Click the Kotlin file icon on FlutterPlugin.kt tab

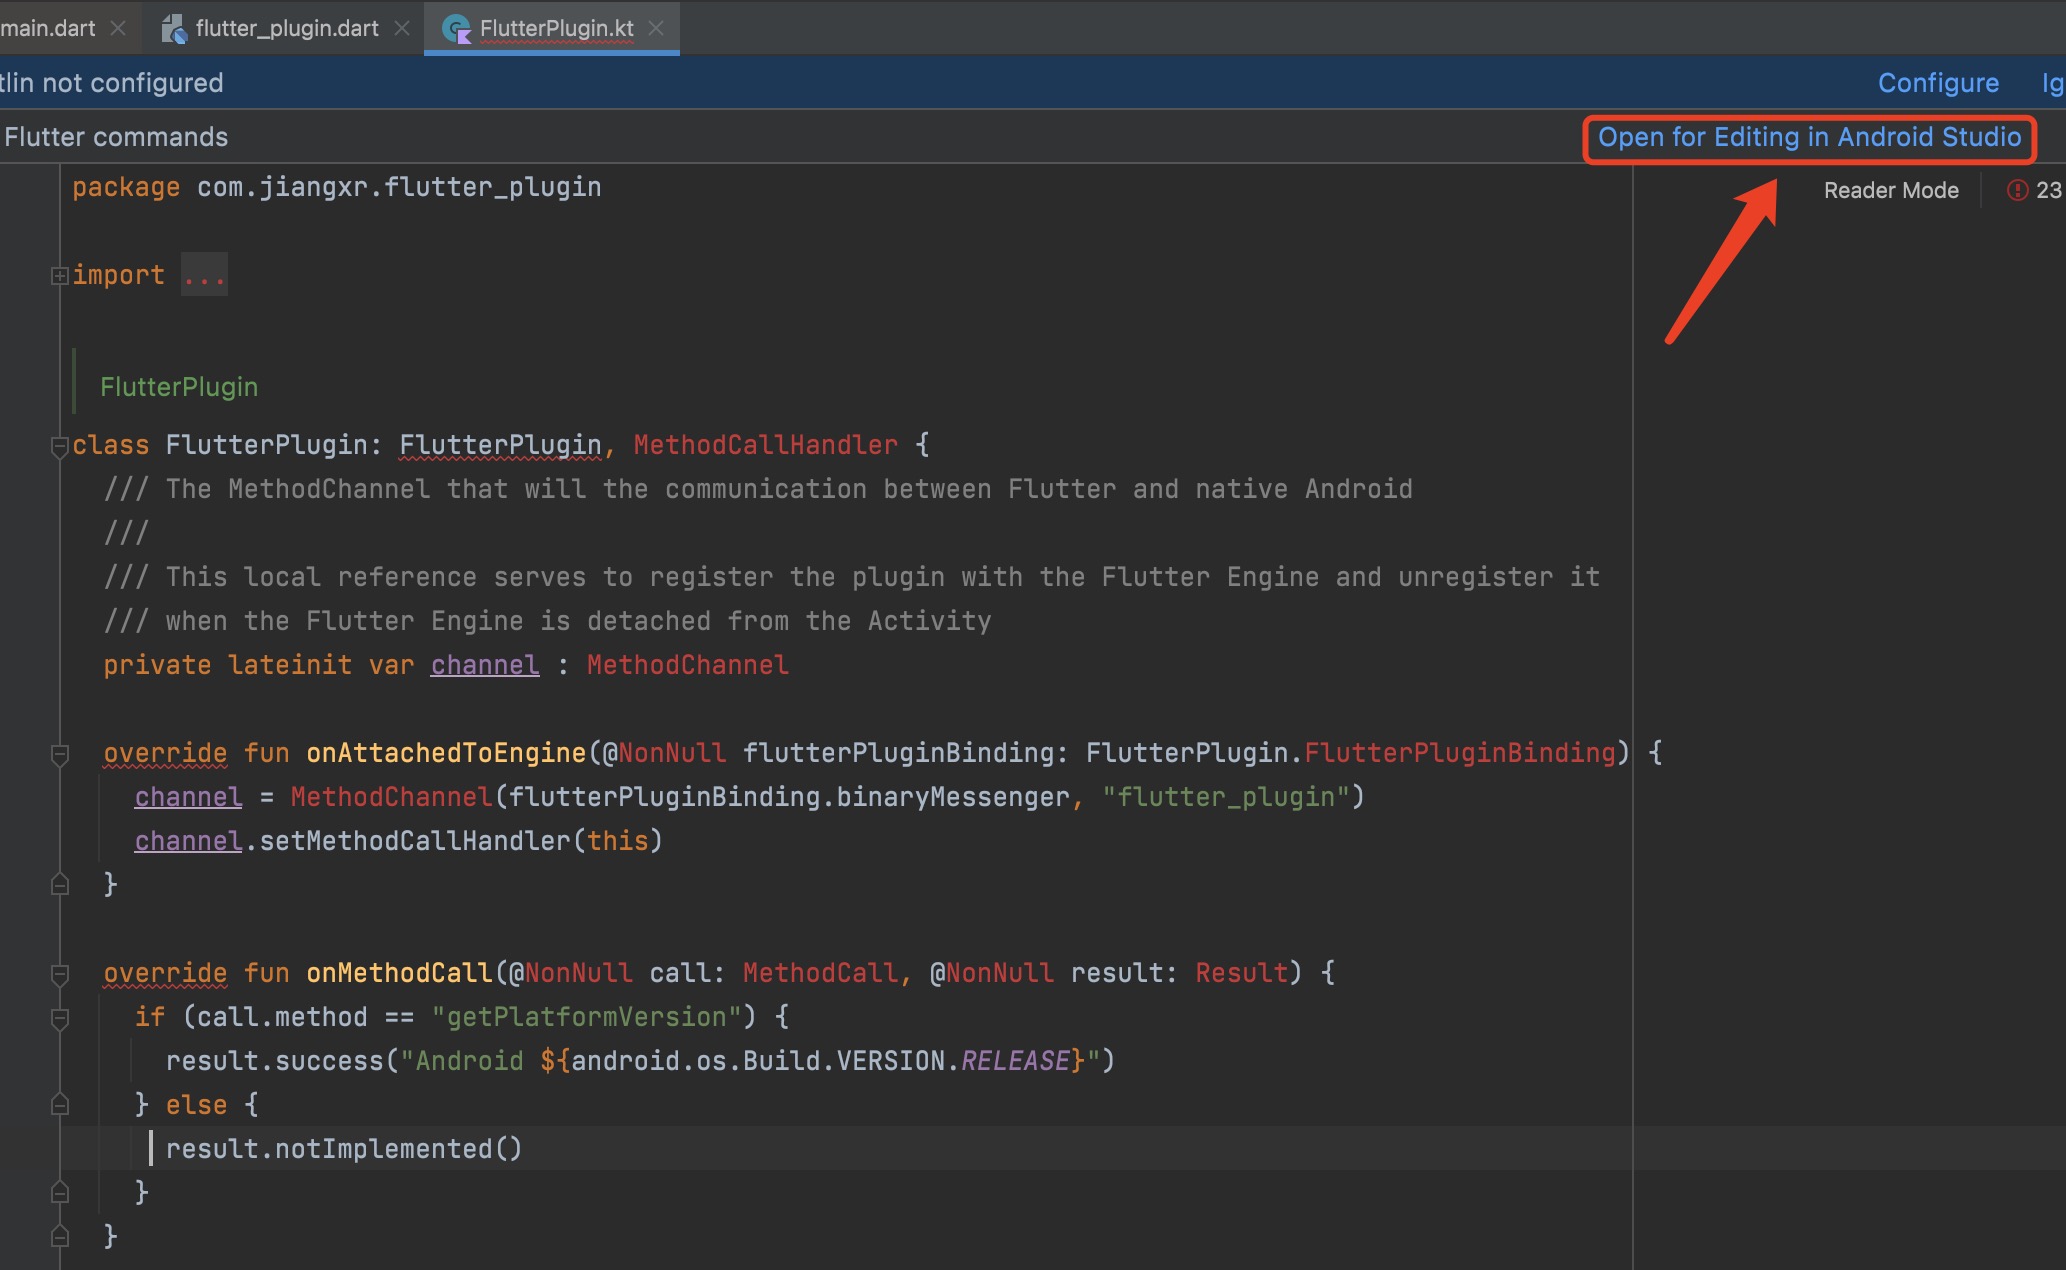457,29
